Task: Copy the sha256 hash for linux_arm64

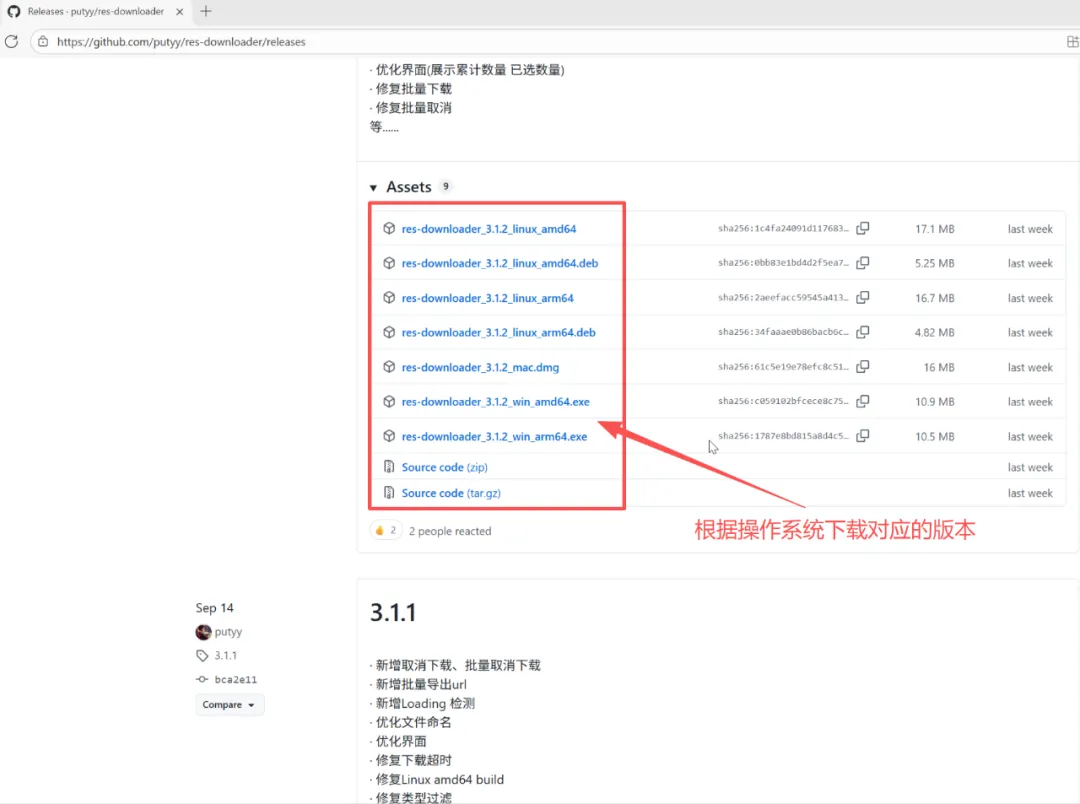Action: (862, 298)
